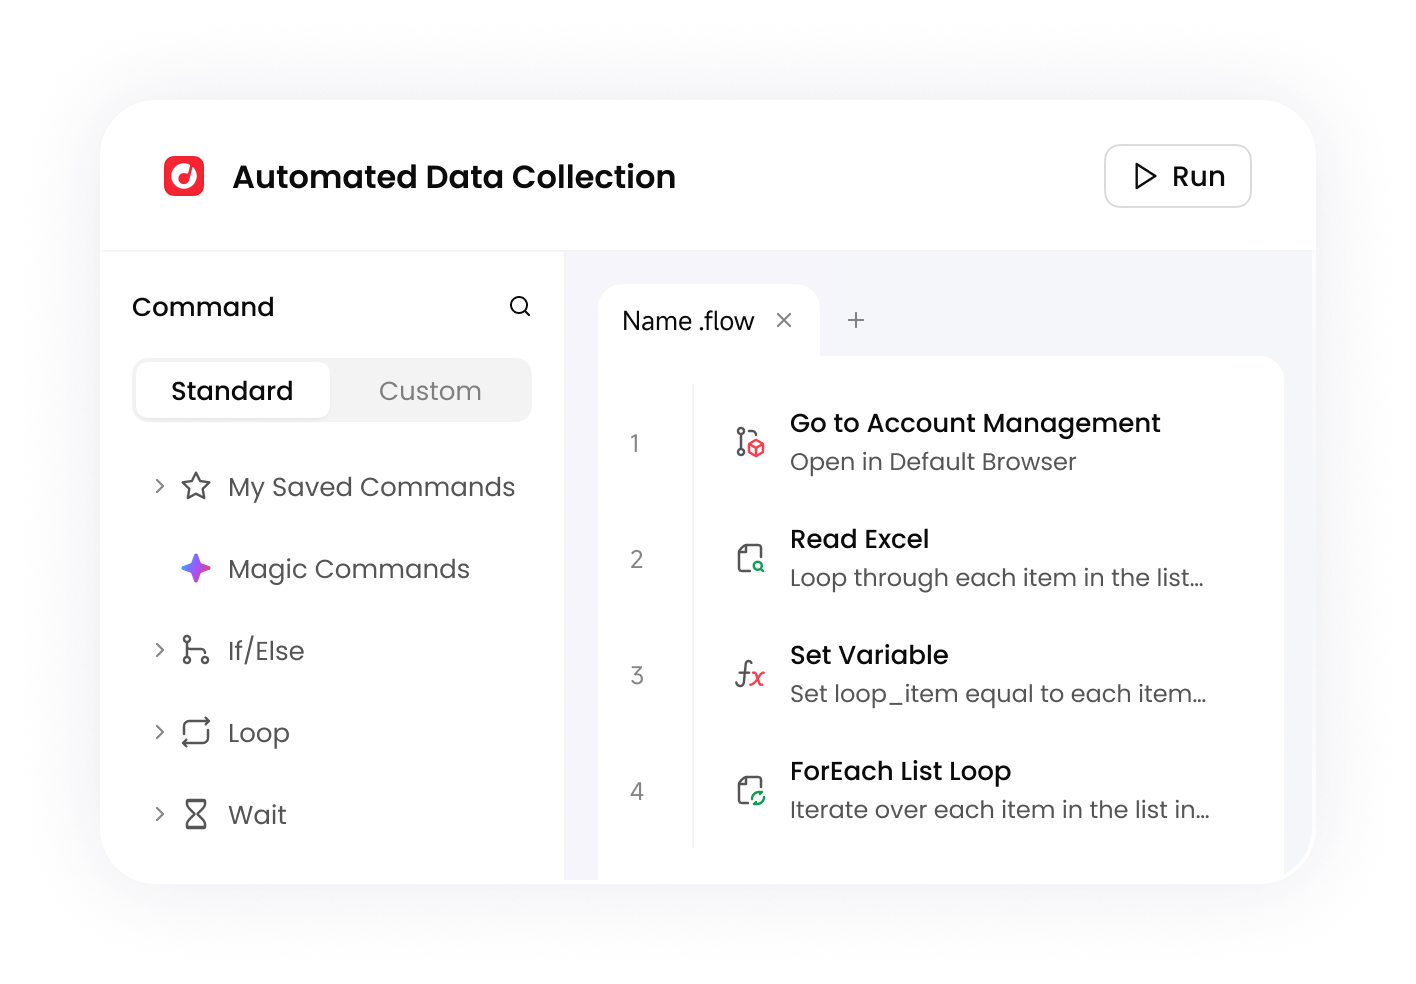Expand the My Saved Commands section

coord(159,486)
